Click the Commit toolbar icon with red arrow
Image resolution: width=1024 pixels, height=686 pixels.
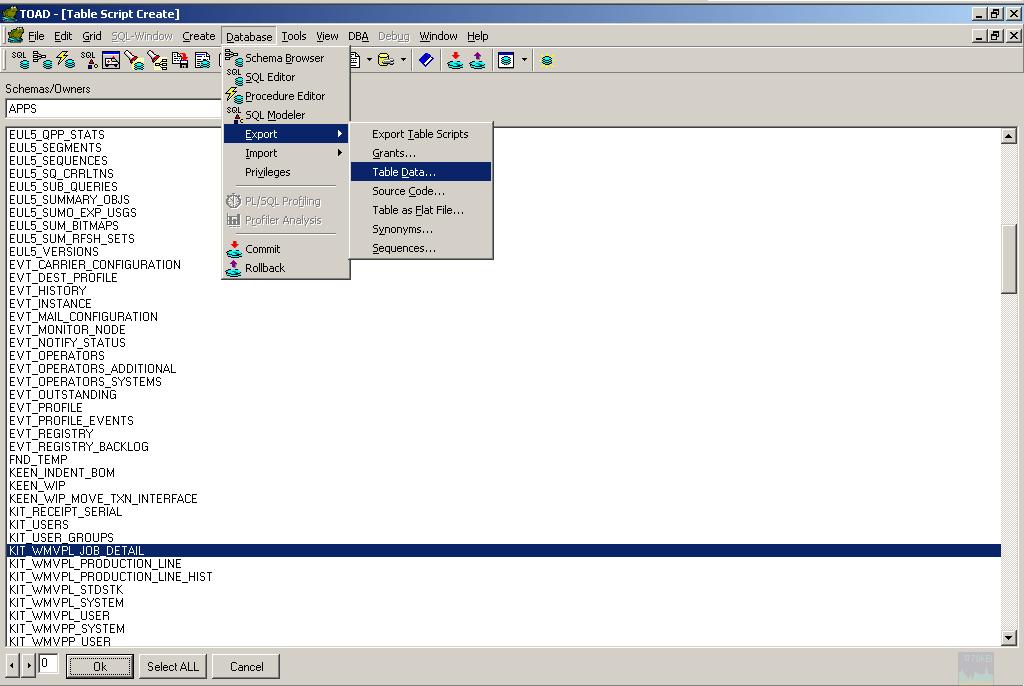[x=455, y=60]
